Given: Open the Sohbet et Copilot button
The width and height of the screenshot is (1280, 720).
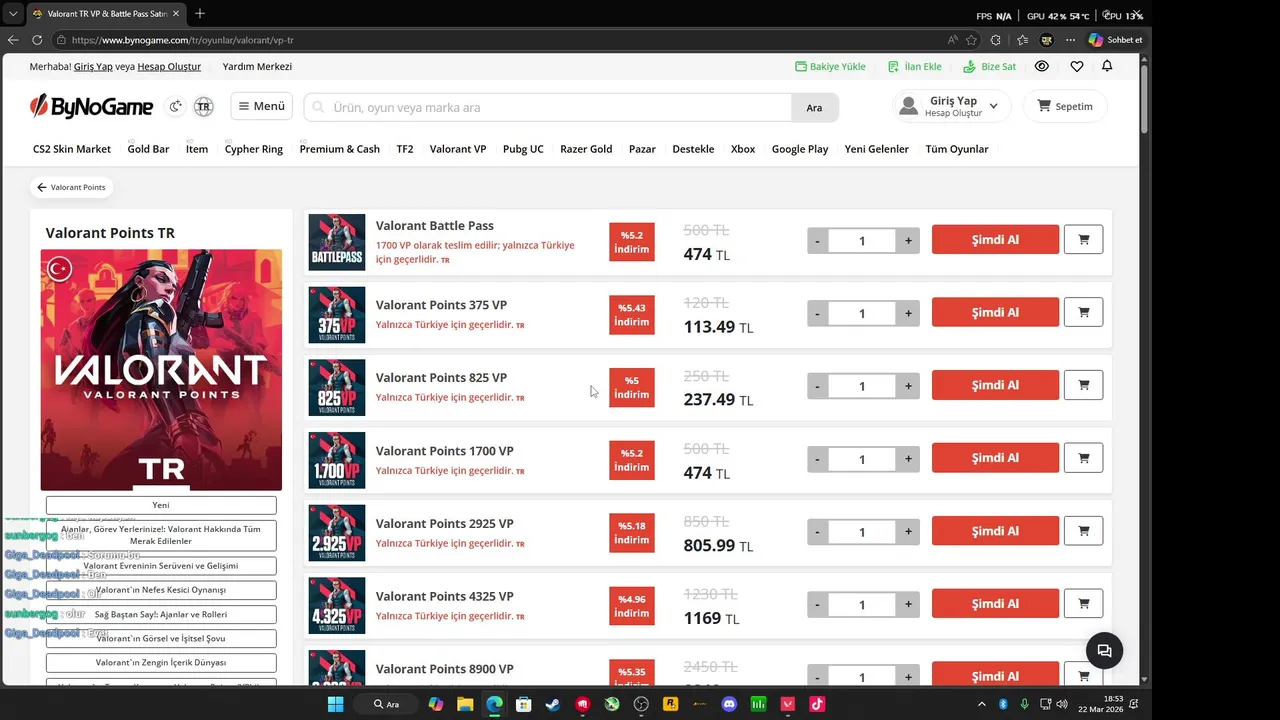Looking at the screenshot, I should click(x=1115, y=40).
